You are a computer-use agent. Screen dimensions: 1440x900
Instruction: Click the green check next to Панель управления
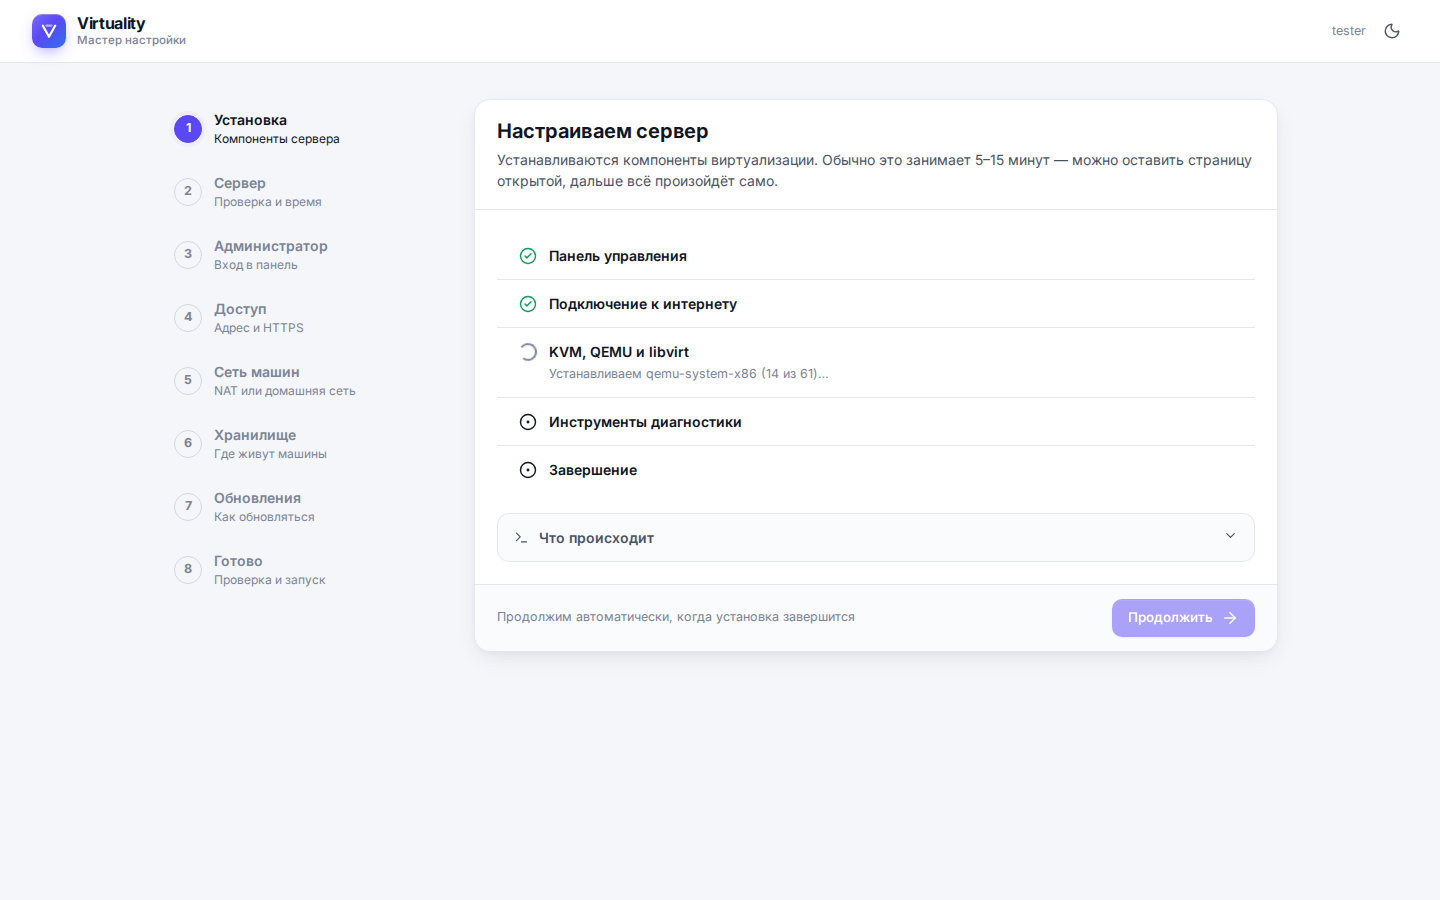[x=528, y=256]
